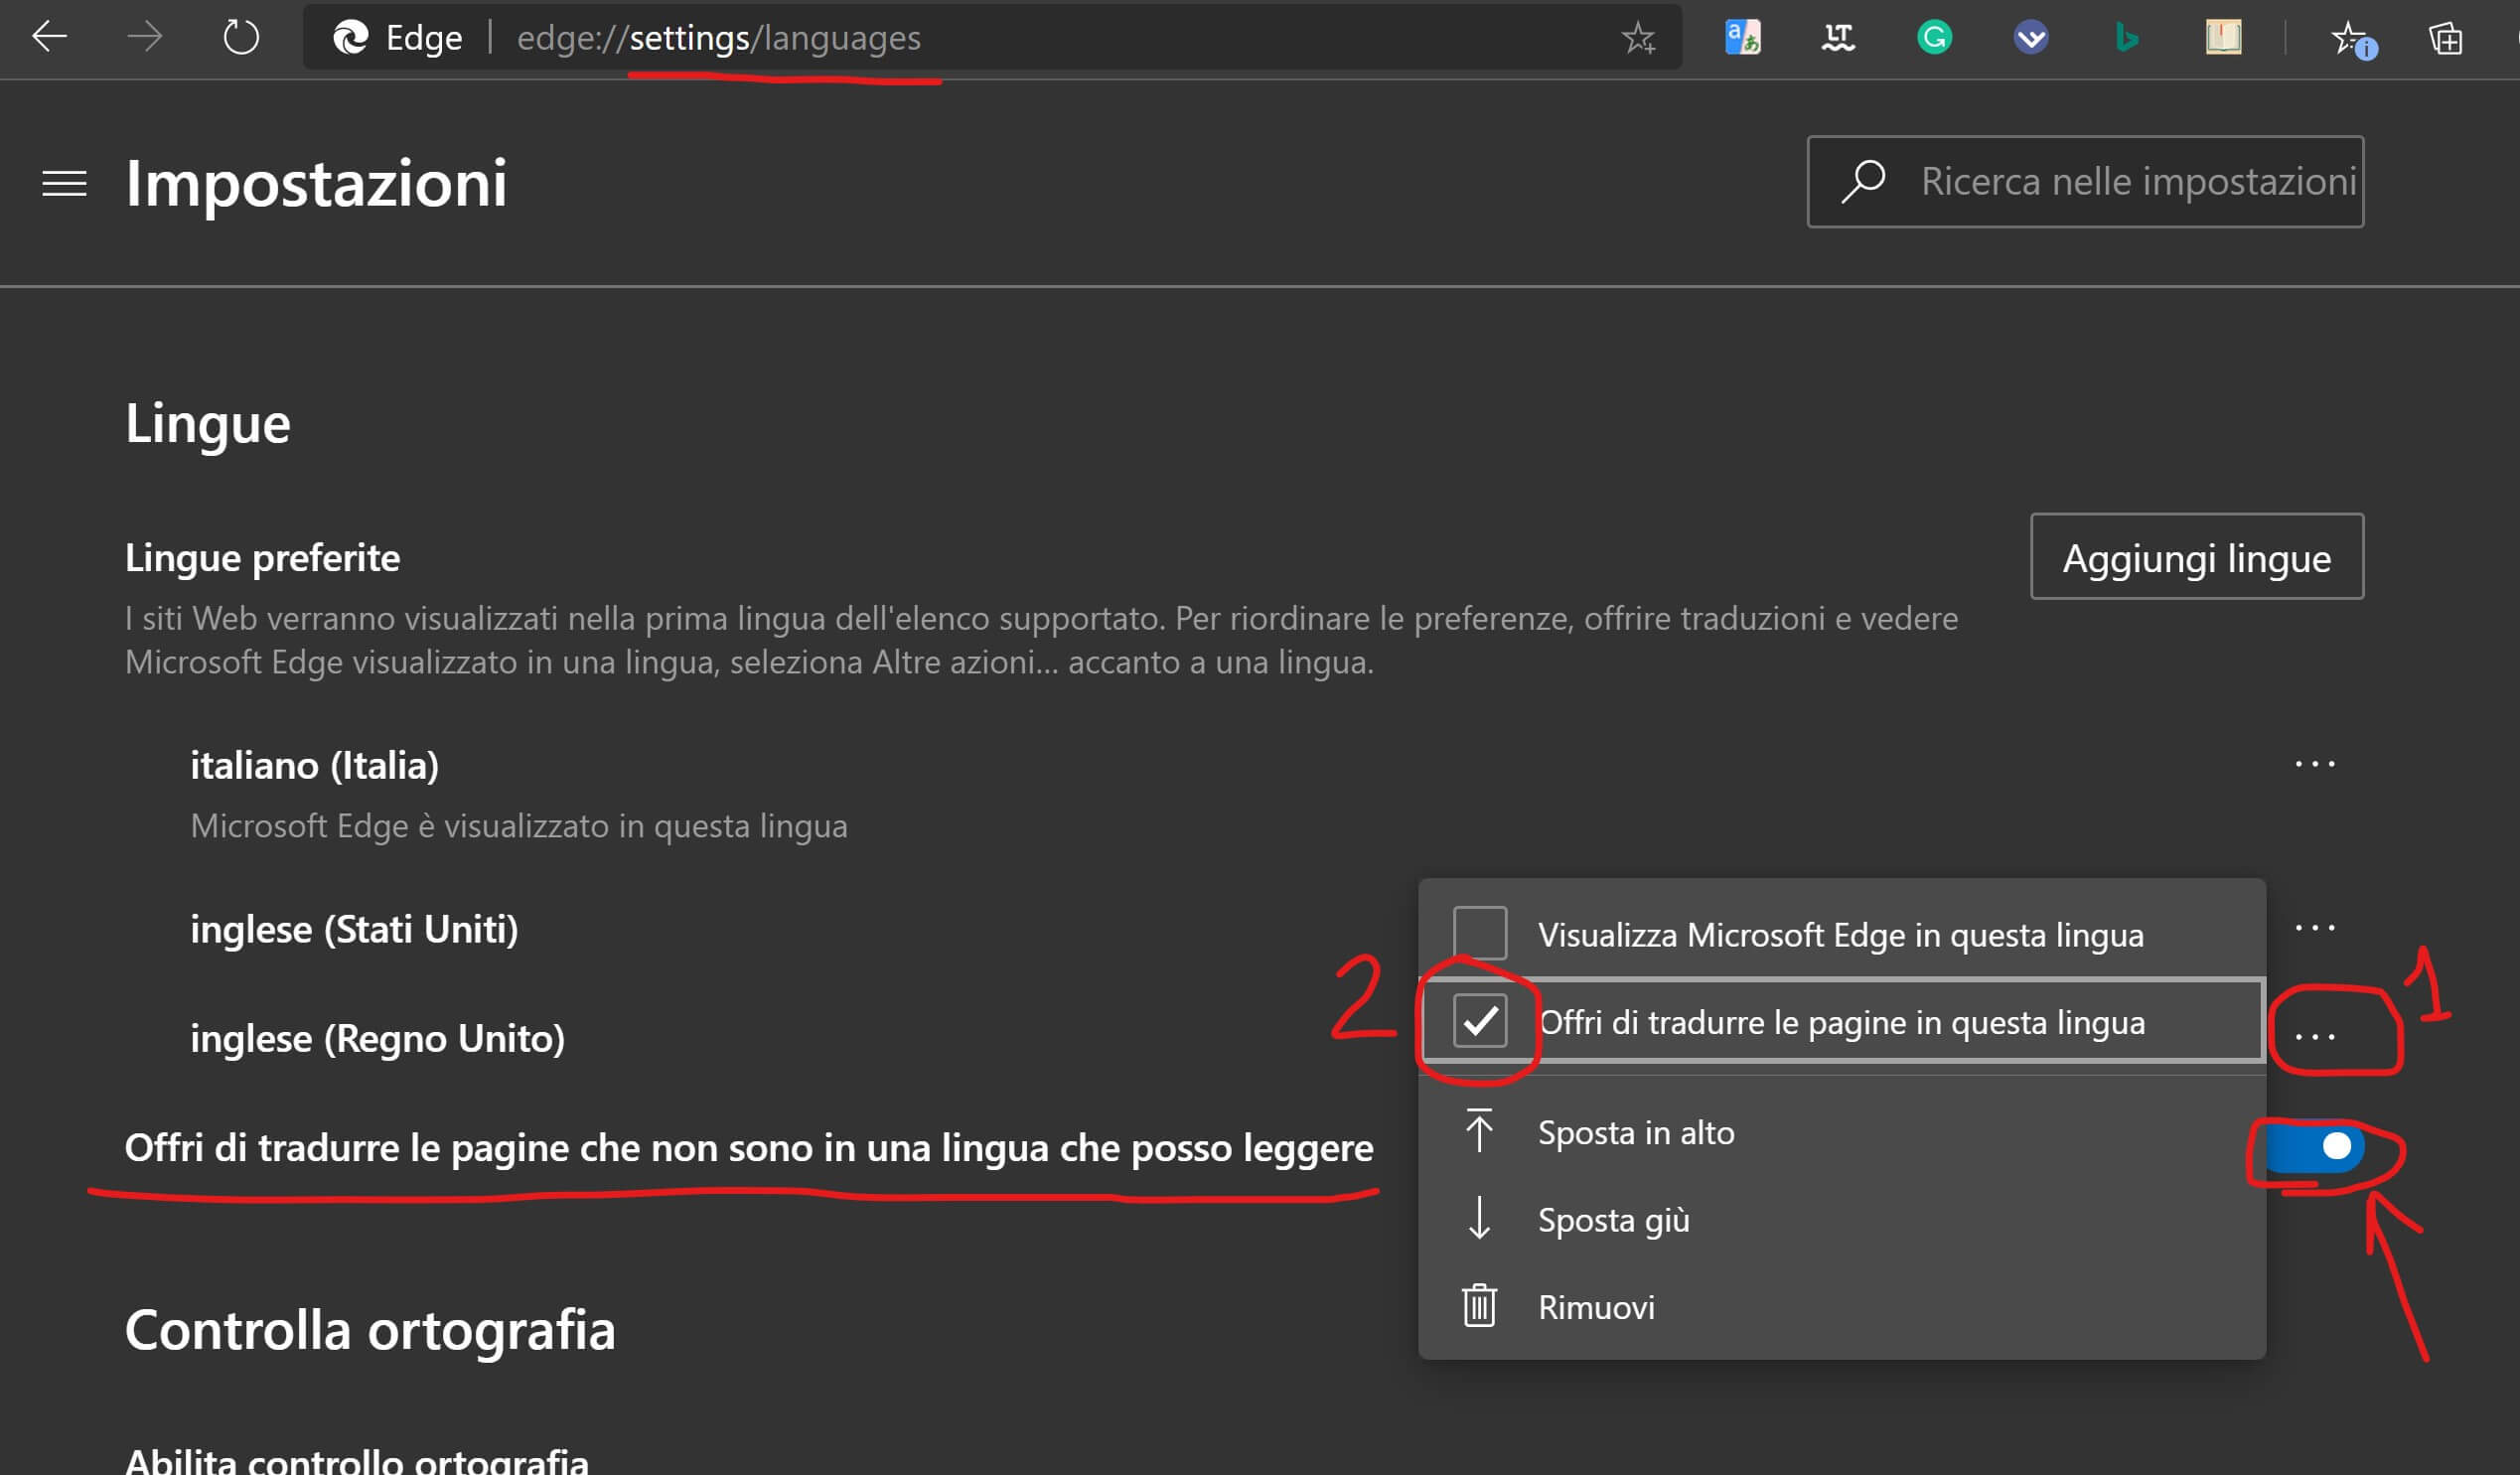Open the translator extension icon
Viewport: 2520px width, 1475px height.
point(1742,38)
